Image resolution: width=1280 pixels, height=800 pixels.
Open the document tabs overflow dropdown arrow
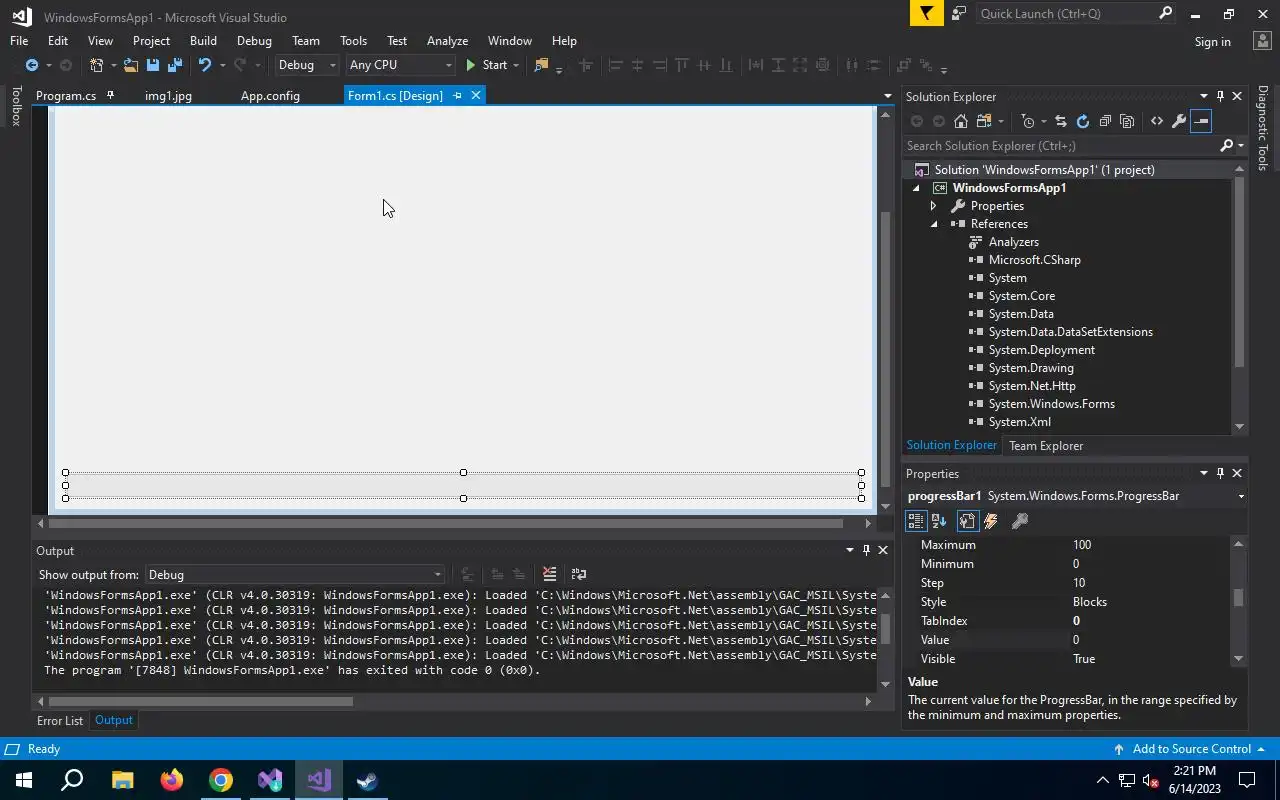click(887, 96)
